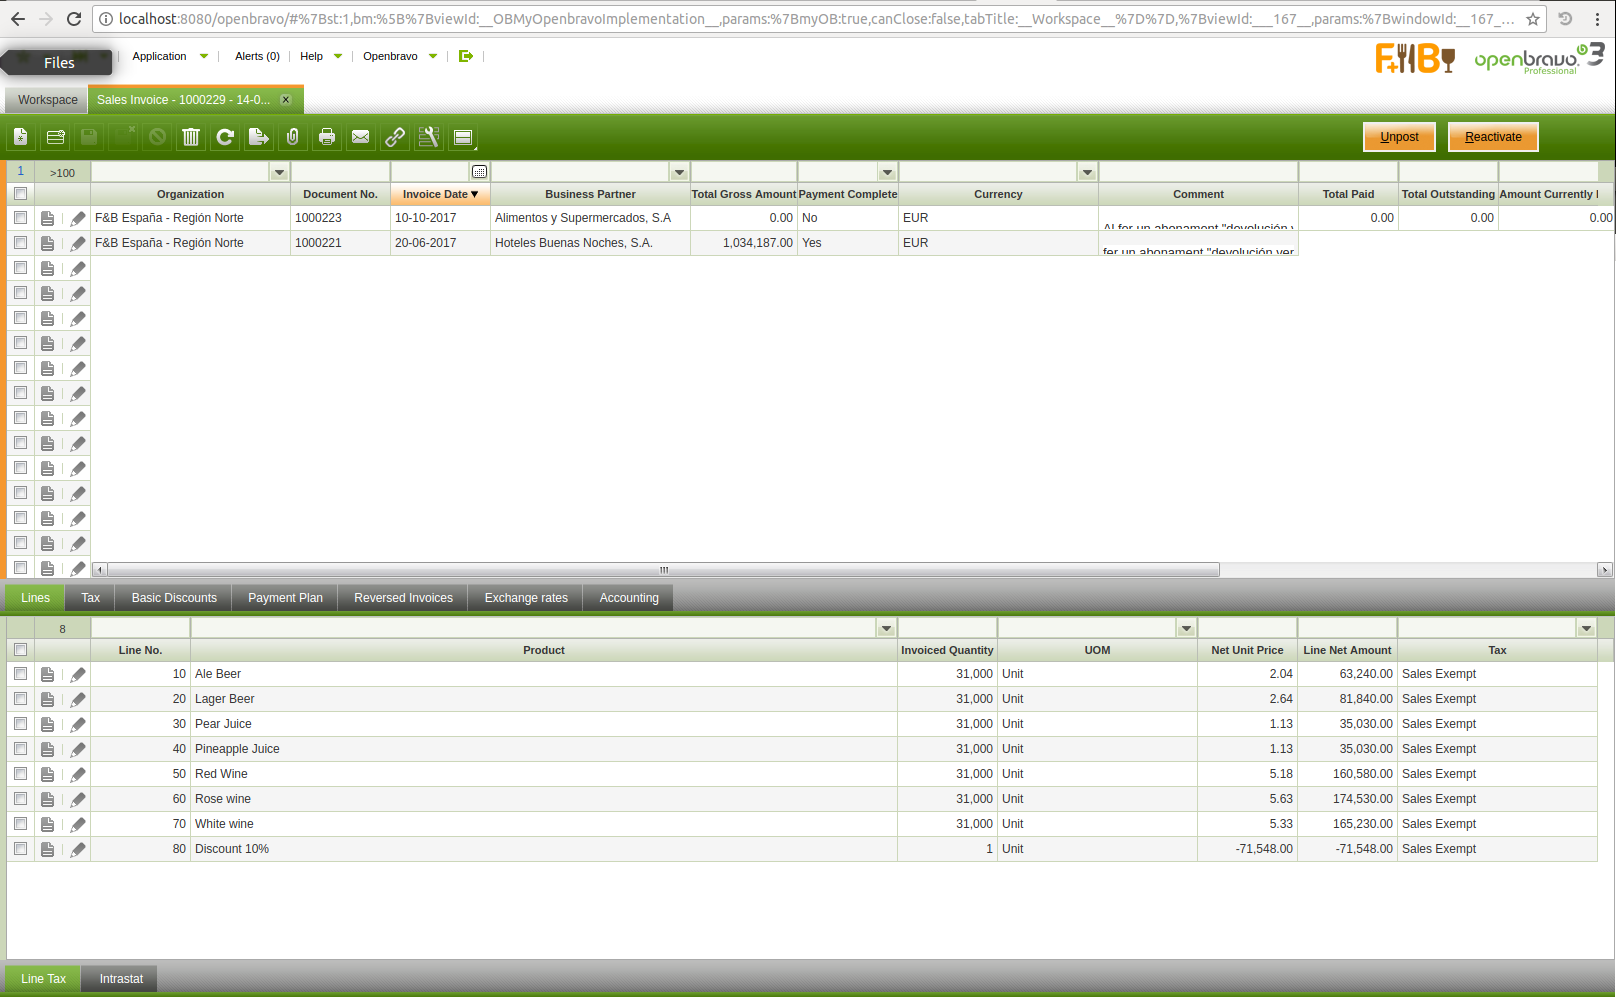The width and height of the screenshot is (1616, 997).
Task: Open the Tax sub-tab
Action: pos(90,598)
